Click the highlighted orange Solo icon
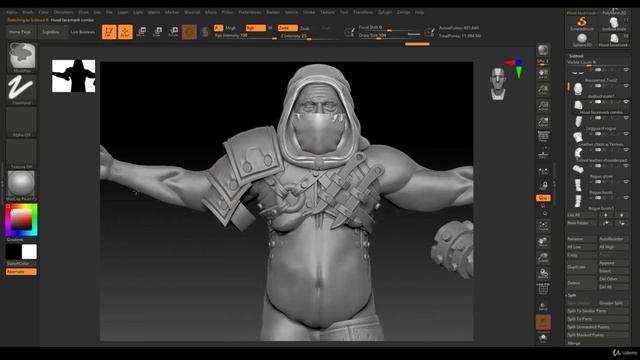The height and width of the screenshot is (360, 640). [x=543, y=322]
